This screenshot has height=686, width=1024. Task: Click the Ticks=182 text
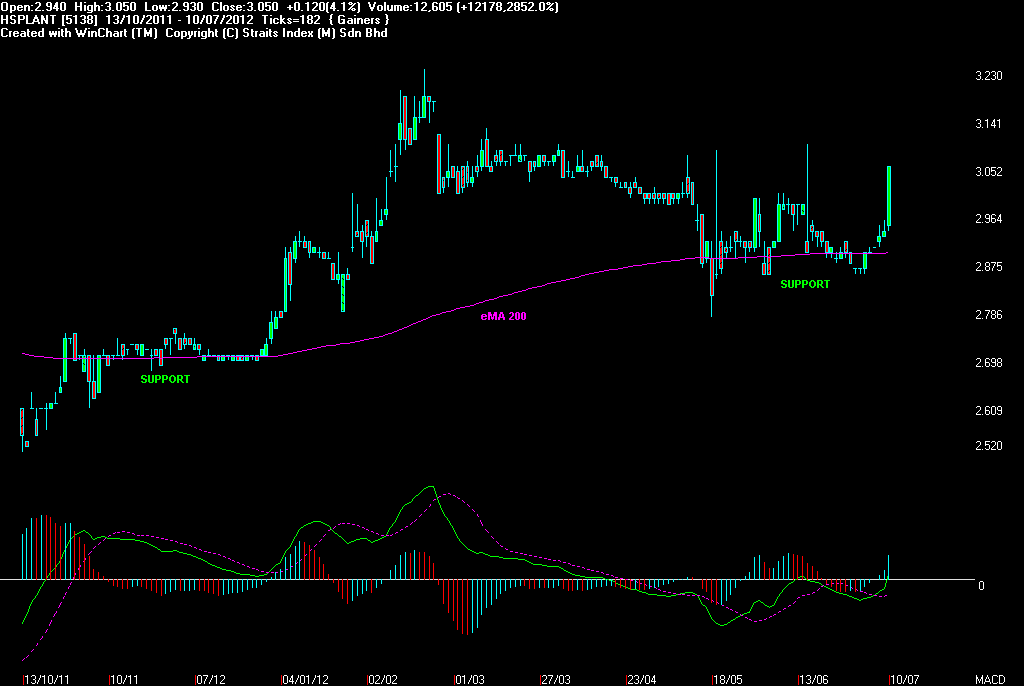[291, 20]
